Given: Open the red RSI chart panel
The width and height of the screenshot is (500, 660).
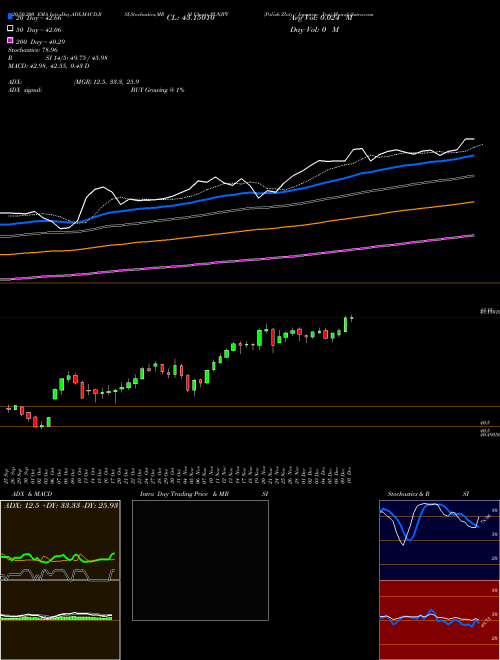Looking at the screenshot, I should [439, 620].
